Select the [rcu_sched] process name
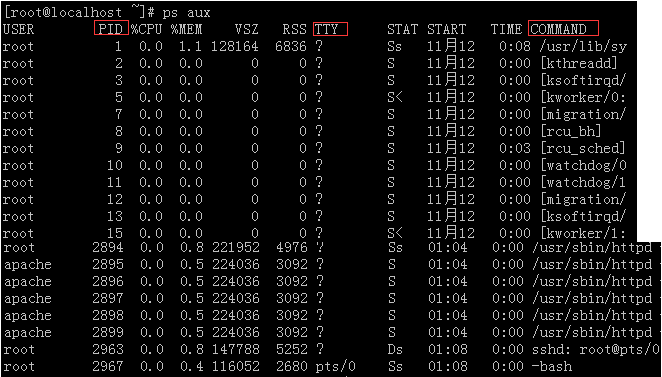This screenshot has width=662, height=377. [583, 148]
